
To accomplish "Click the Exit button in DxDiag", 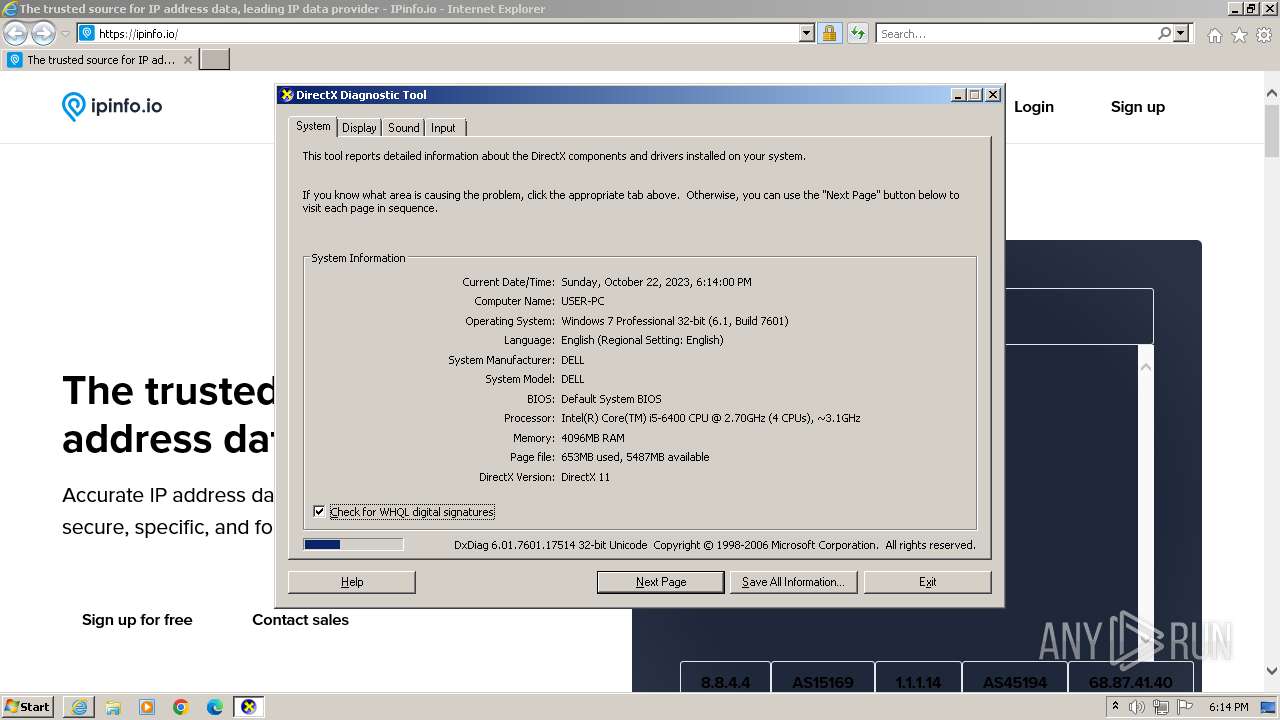I will (927, 582).
